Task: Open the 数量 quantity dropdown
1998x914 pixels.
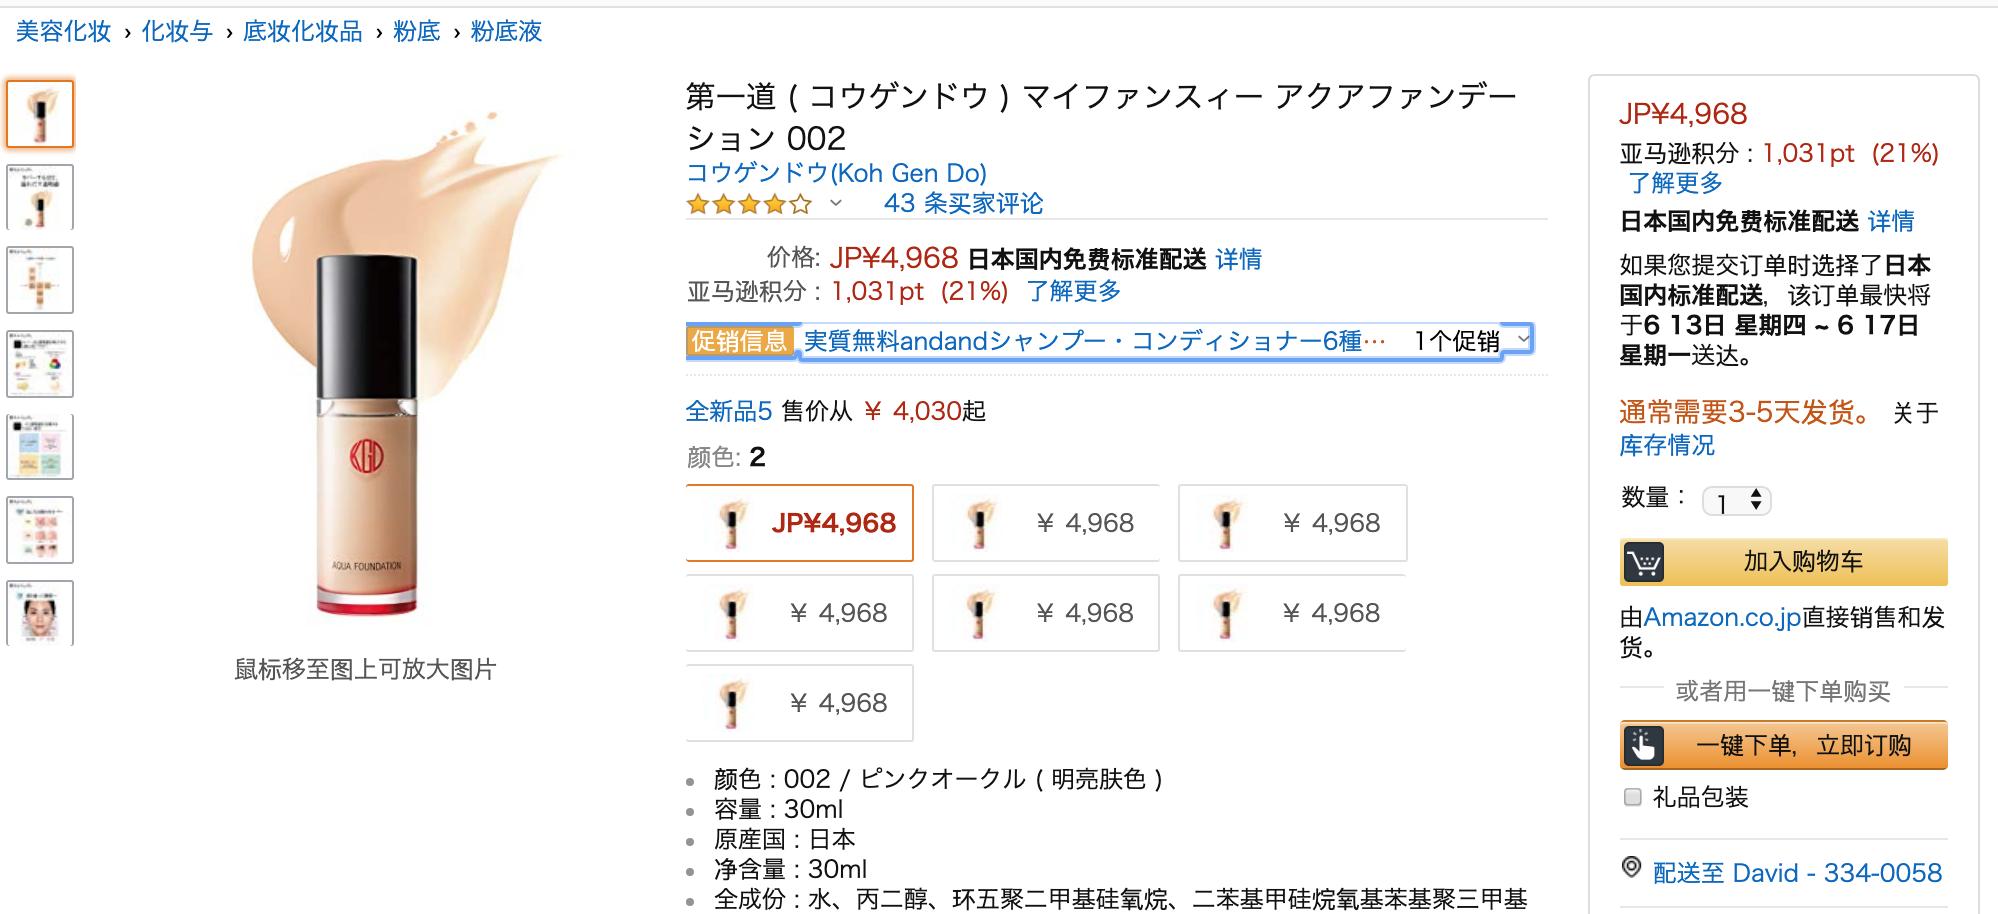Action: pyautogui.click(x=1737, y=501)
